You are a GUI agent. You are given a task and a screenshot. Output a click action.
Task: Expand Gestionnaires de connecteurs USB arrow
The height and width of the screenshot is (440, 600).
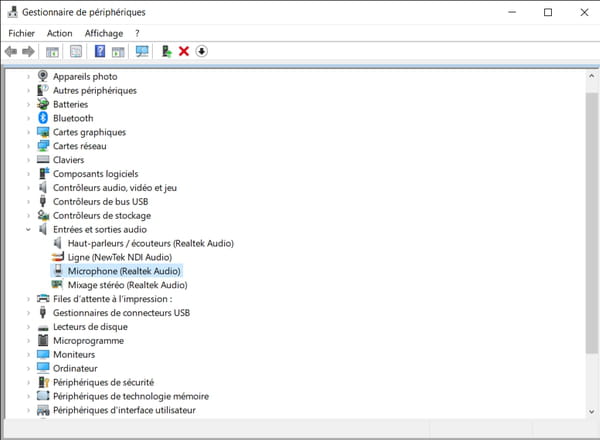(x=28, y=313)
